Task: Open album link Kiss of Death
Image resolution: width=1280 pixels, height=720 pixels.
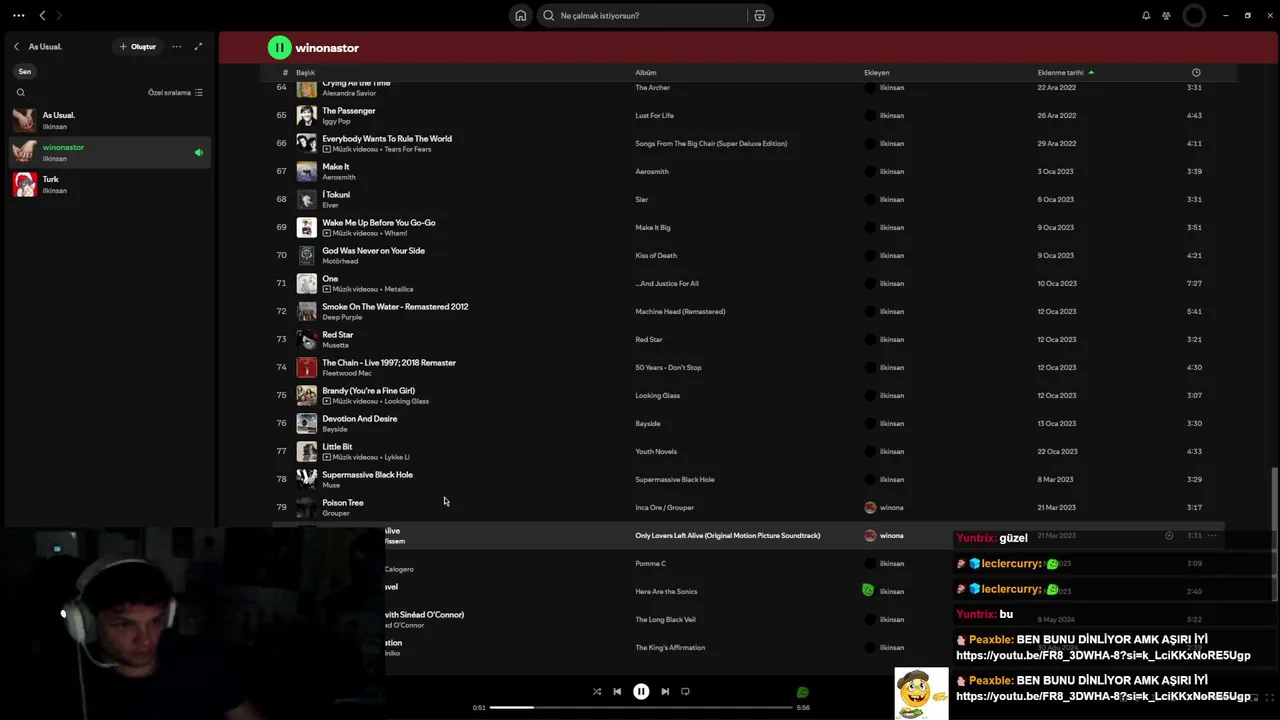Action: point(656,255)
